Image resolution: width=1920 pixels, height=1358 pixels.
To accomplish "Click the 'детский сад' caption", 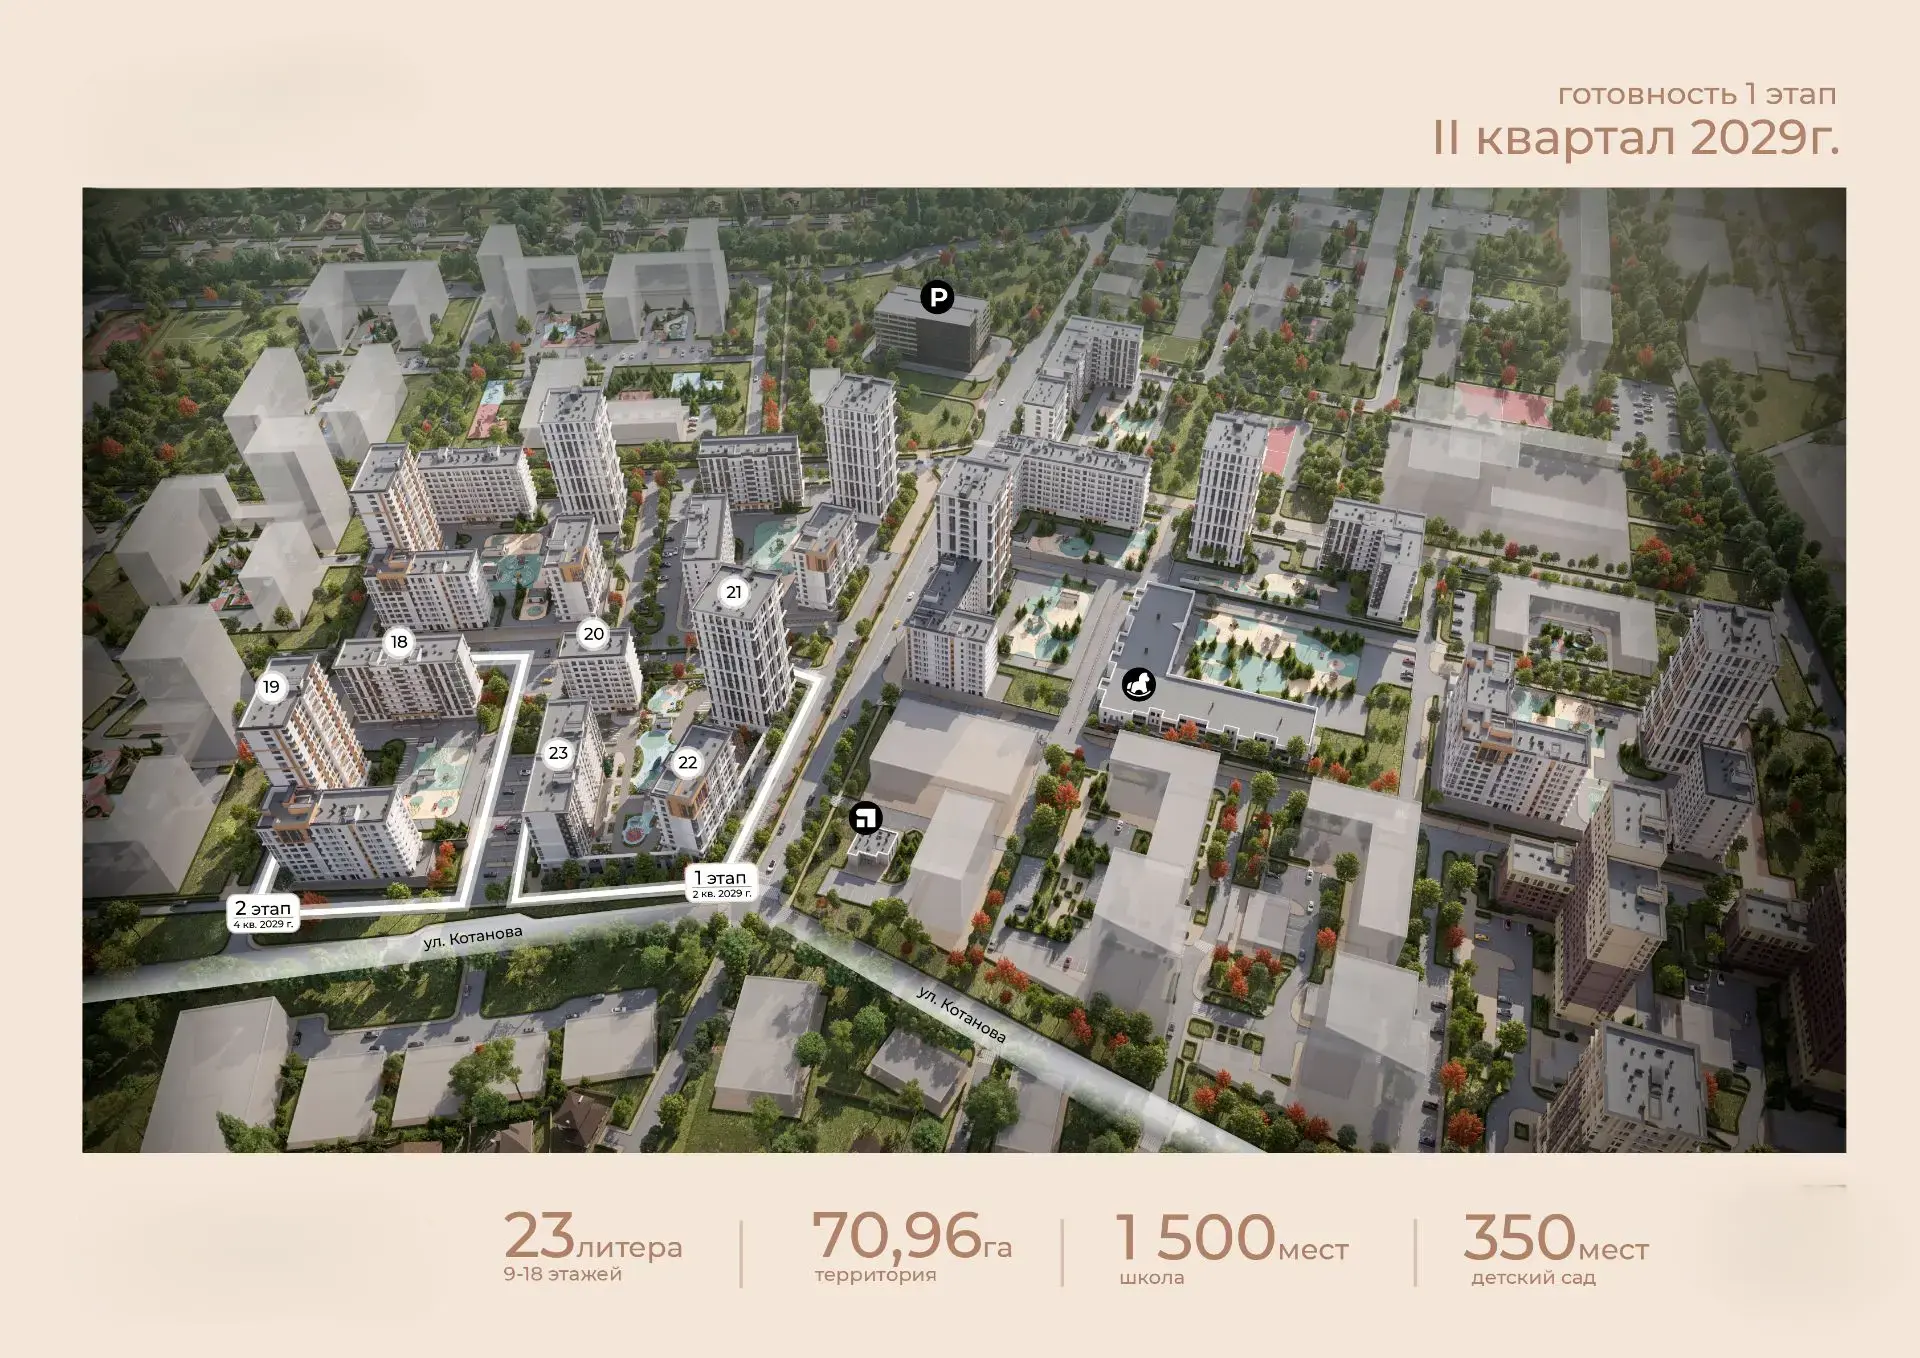I will (1533, 1278).
